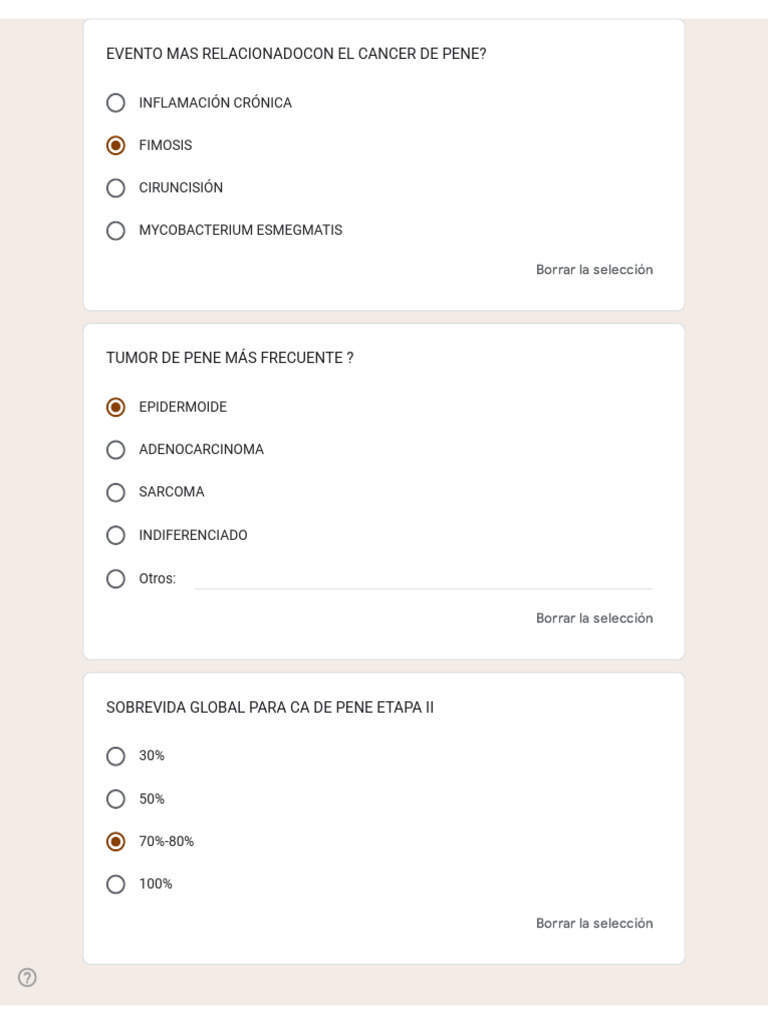The height and width of the screenshot is (1024, 768).
Task: Focus the Otros text input field
Action: tap(423, 579)
